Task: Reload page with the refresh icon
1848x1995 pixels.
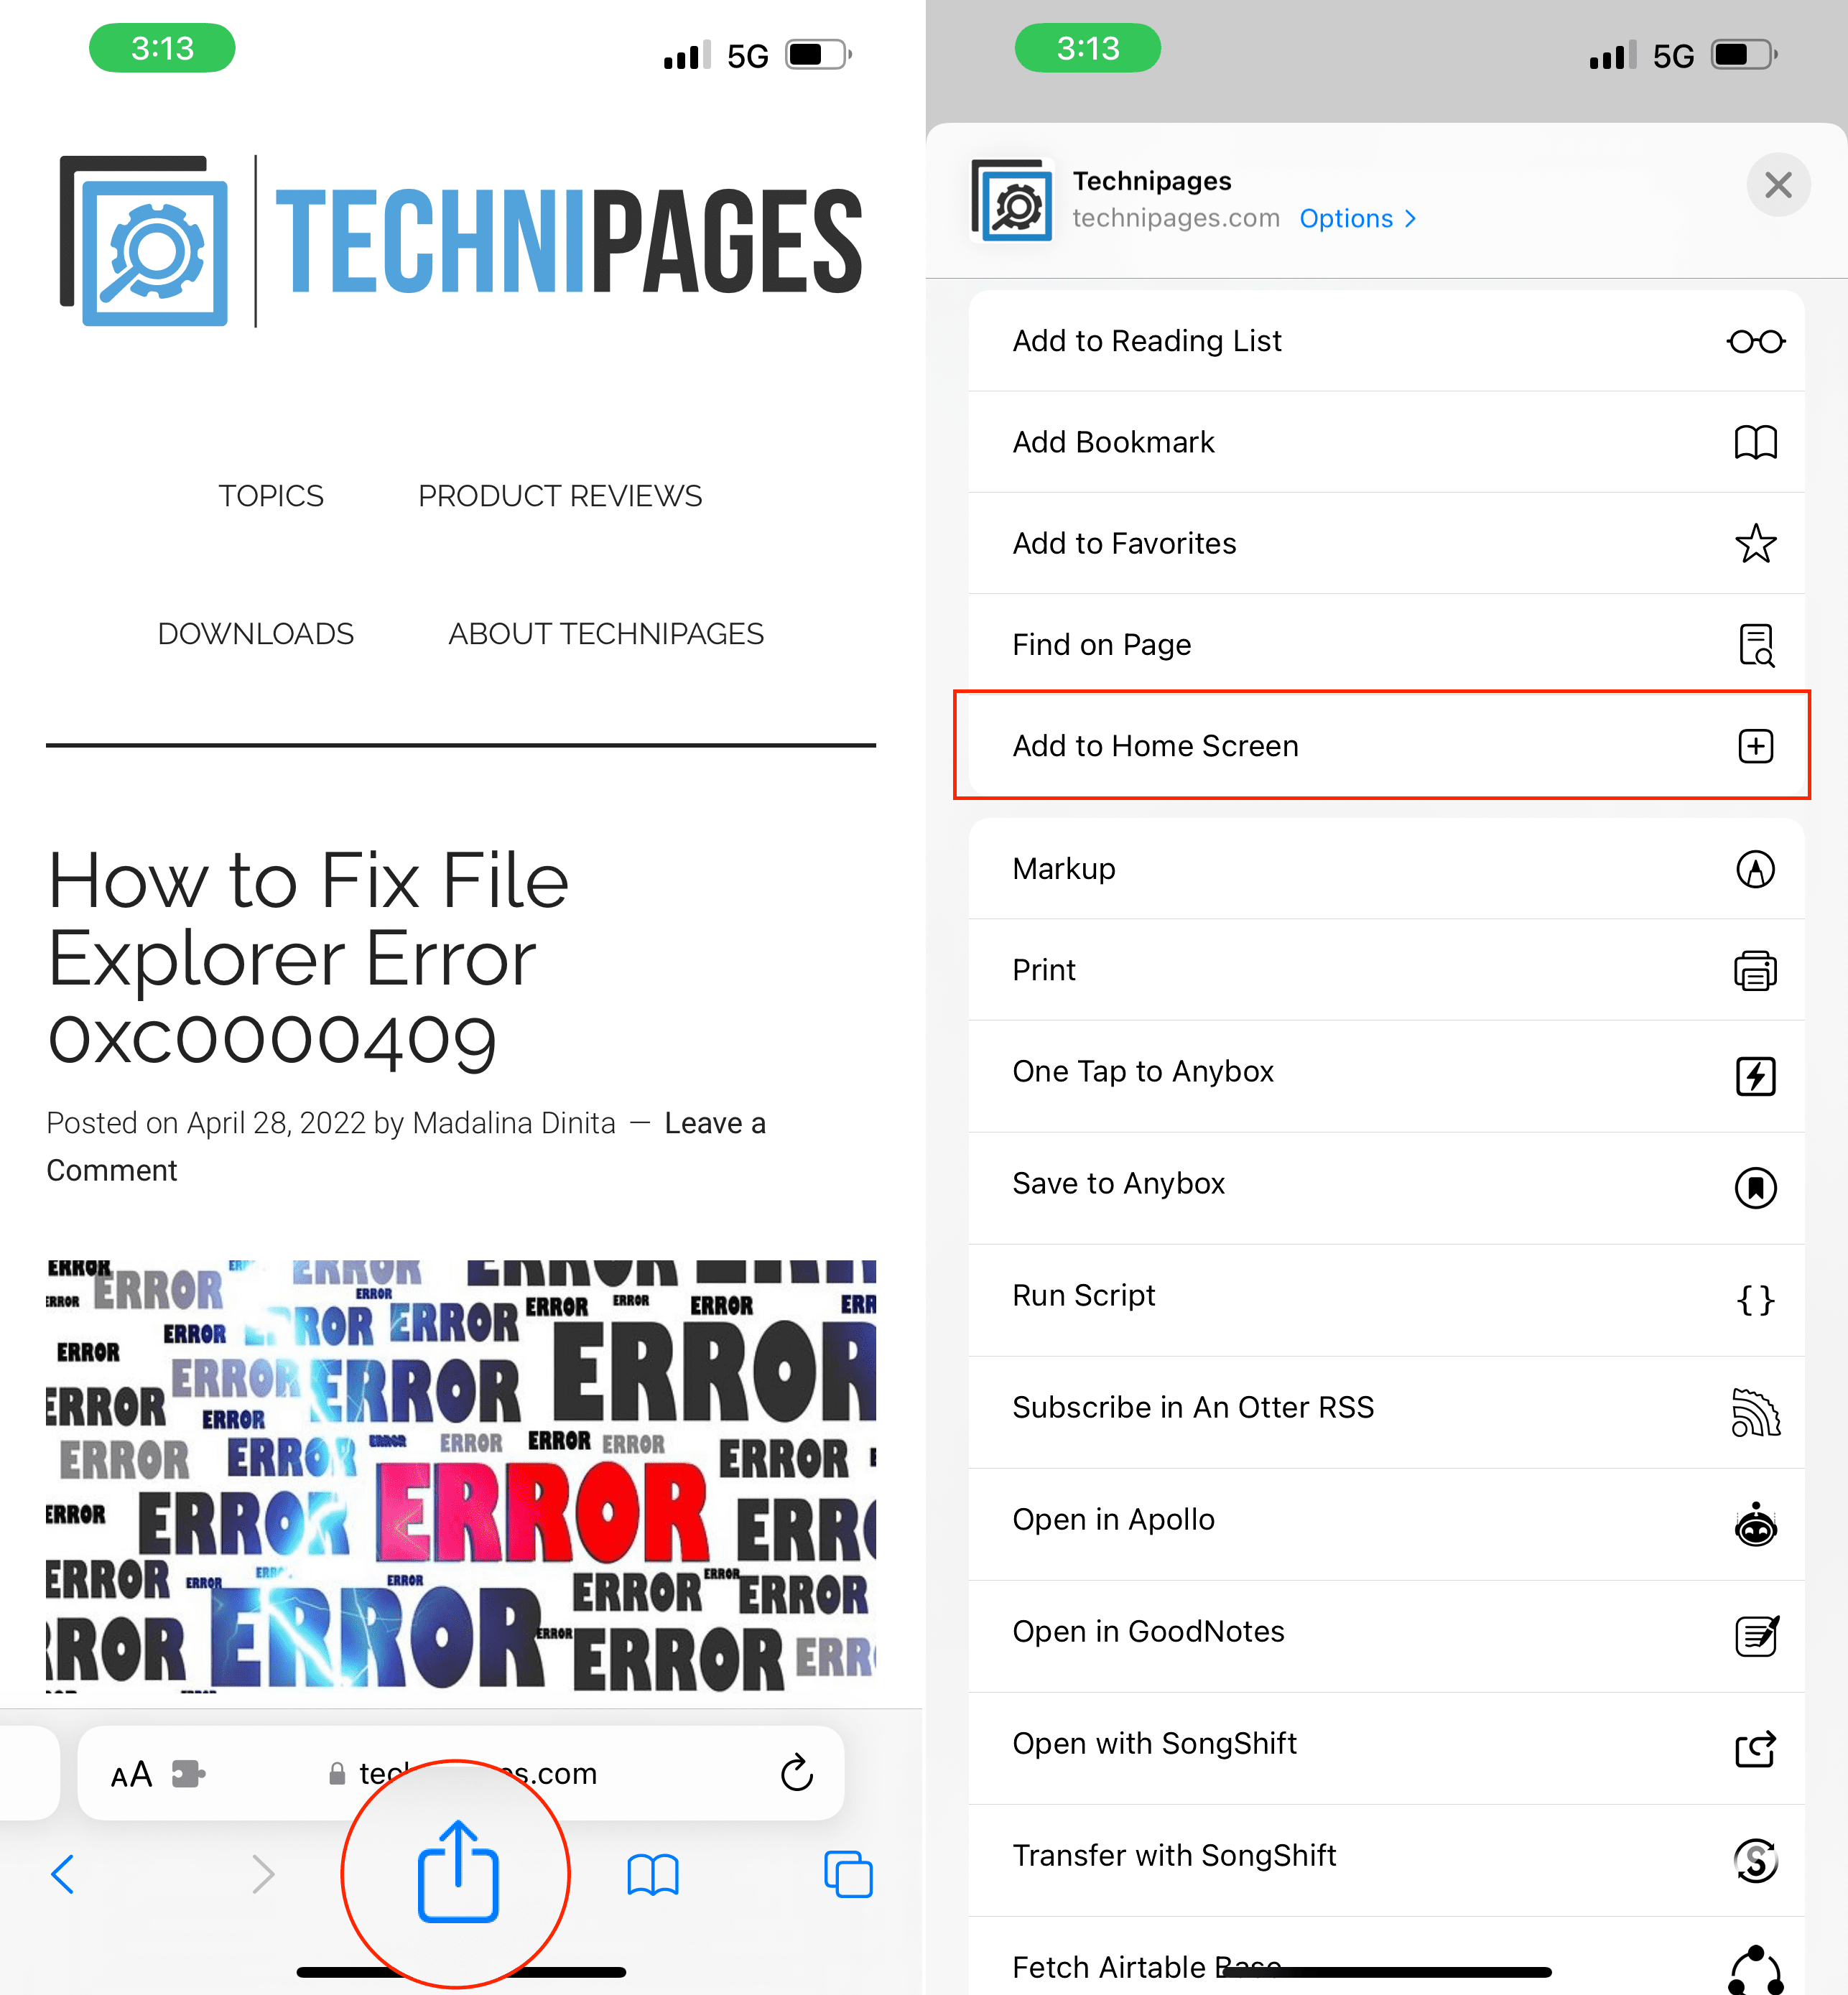Action: pyautogui.click(x=796, y=1773)
